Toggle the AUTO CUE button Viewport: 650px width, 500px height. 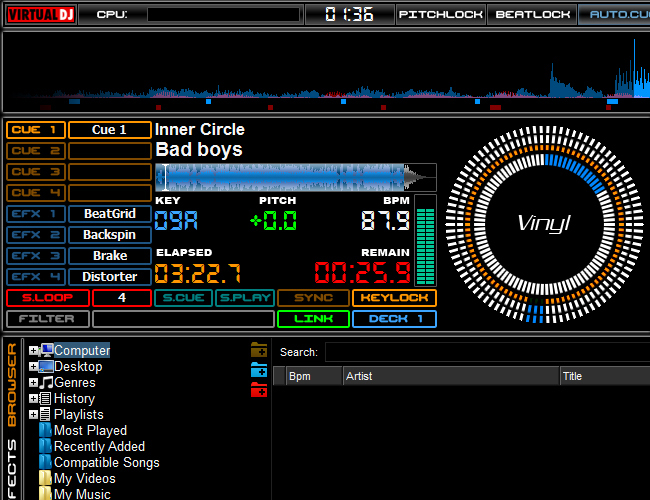(615, 15)
